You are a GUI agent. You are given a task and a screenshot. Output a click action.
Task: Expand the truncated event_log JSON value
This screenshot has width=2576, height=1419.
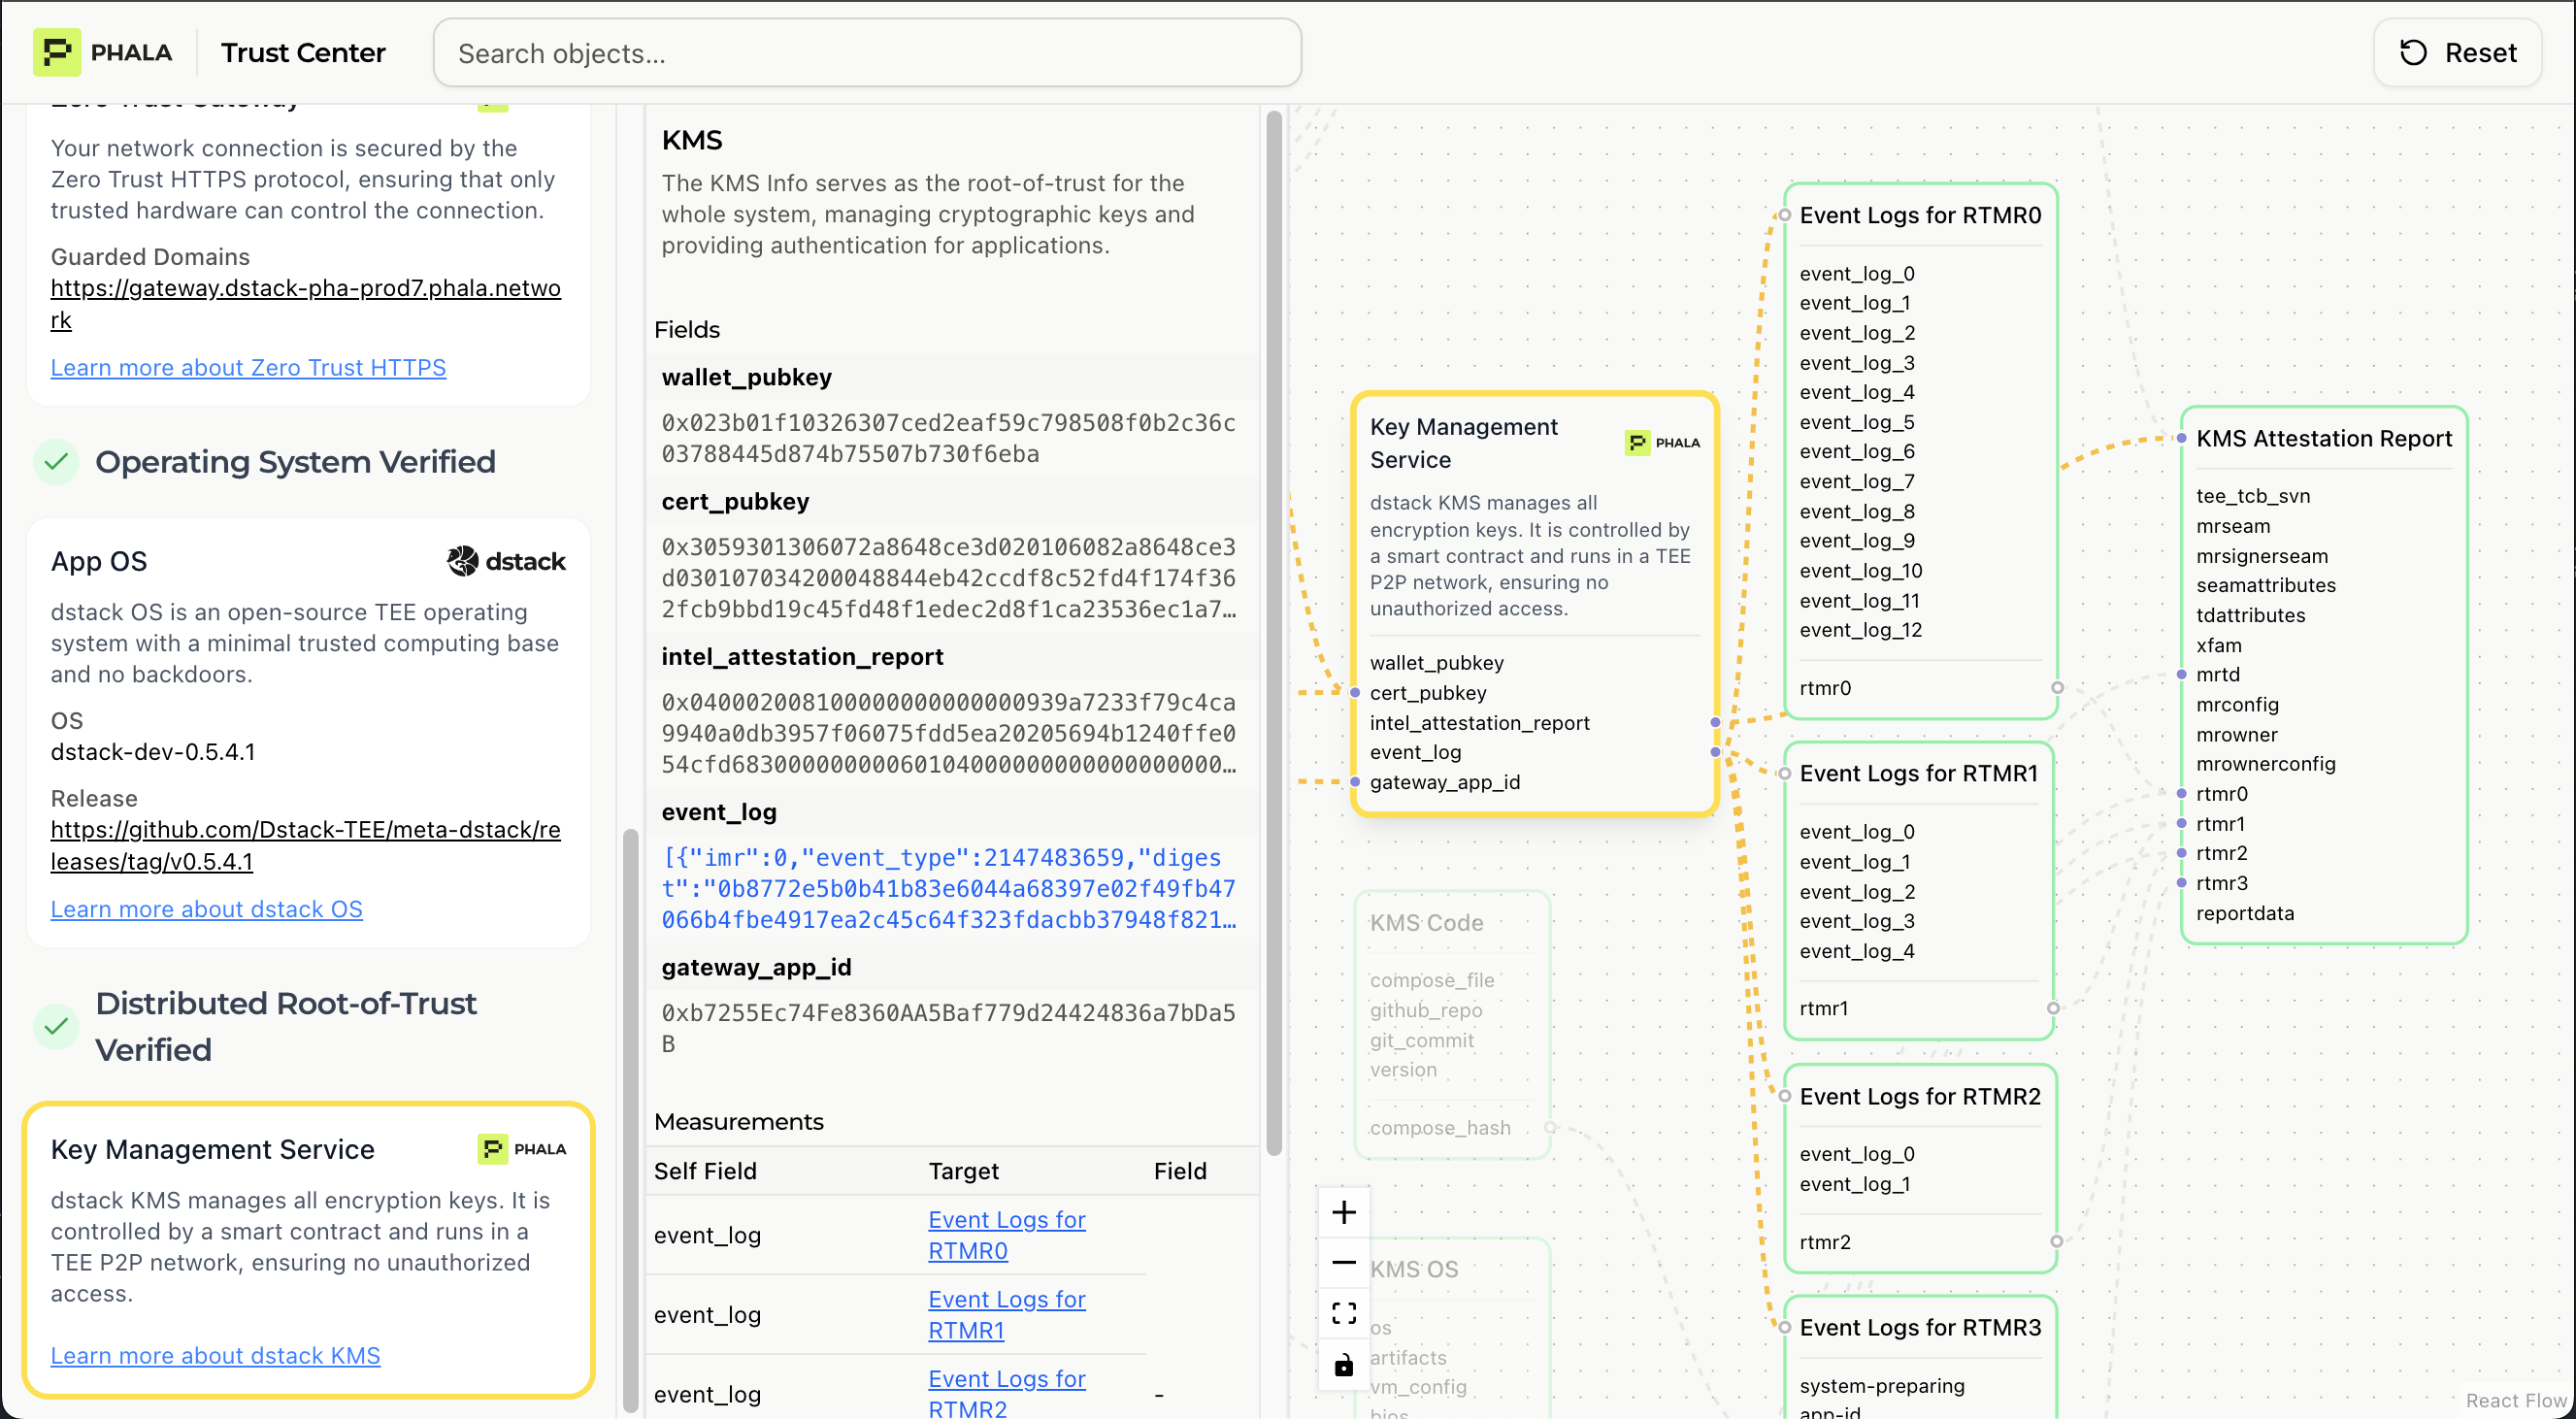(x=948, y=888)
